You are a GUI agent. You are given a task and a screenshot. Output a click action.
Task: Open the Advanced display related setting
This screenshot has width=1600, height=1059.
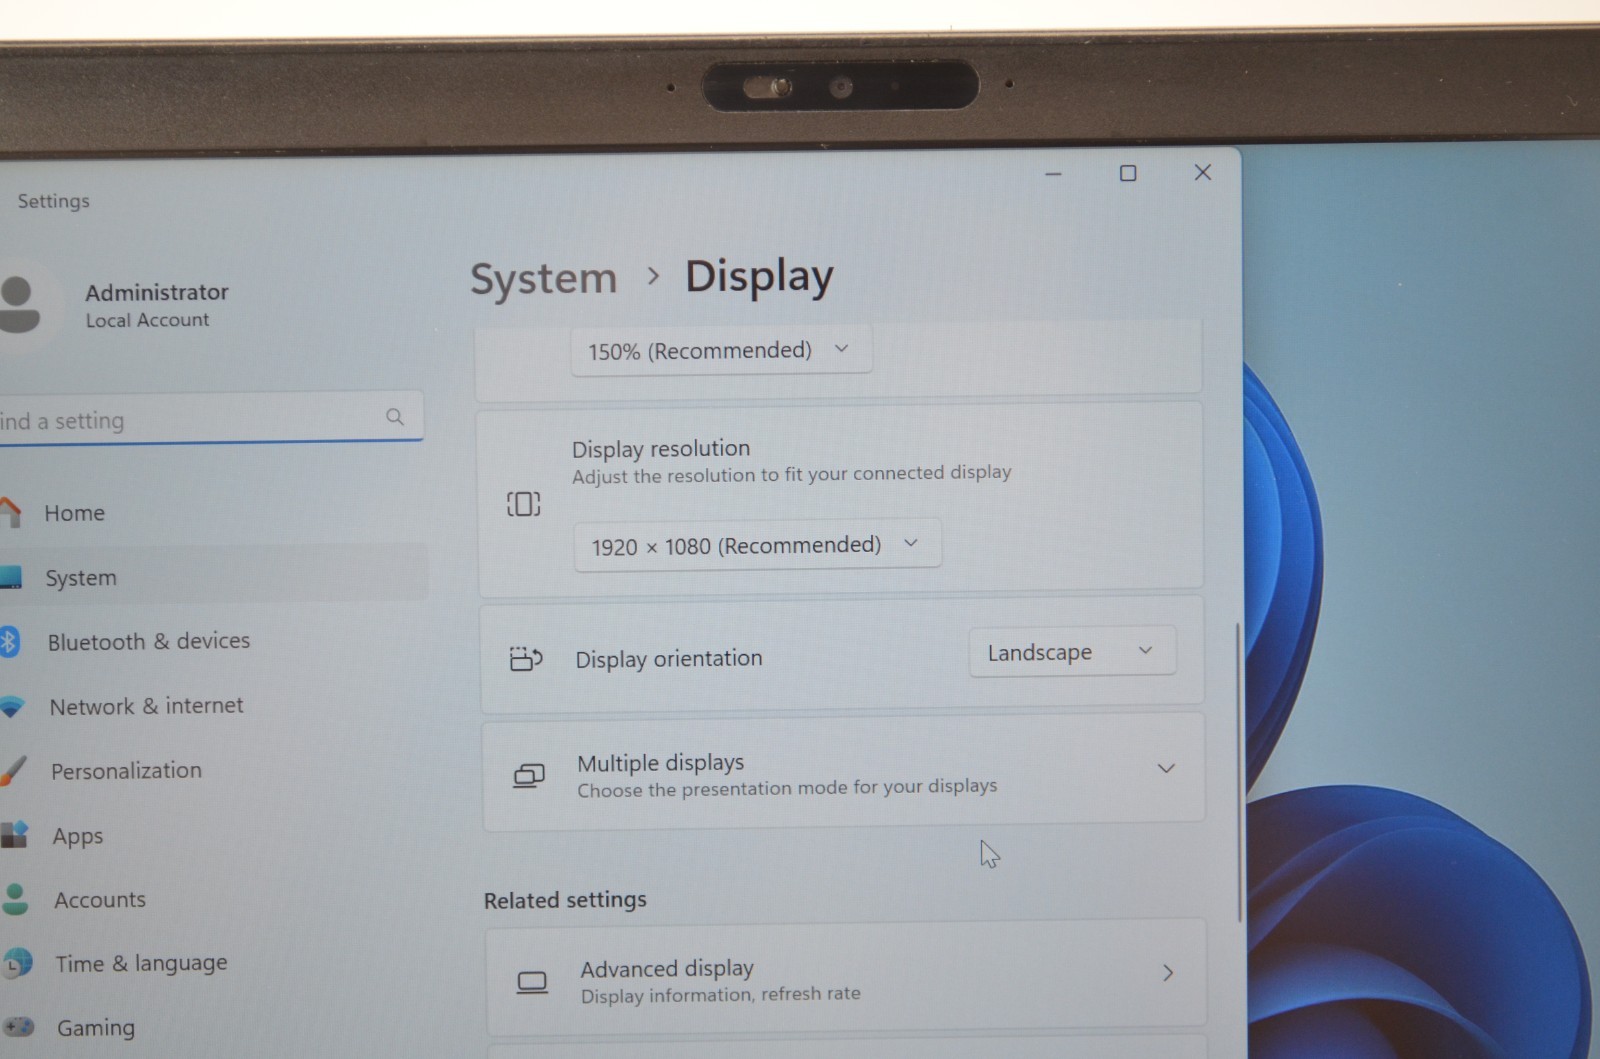pos(846,979)
